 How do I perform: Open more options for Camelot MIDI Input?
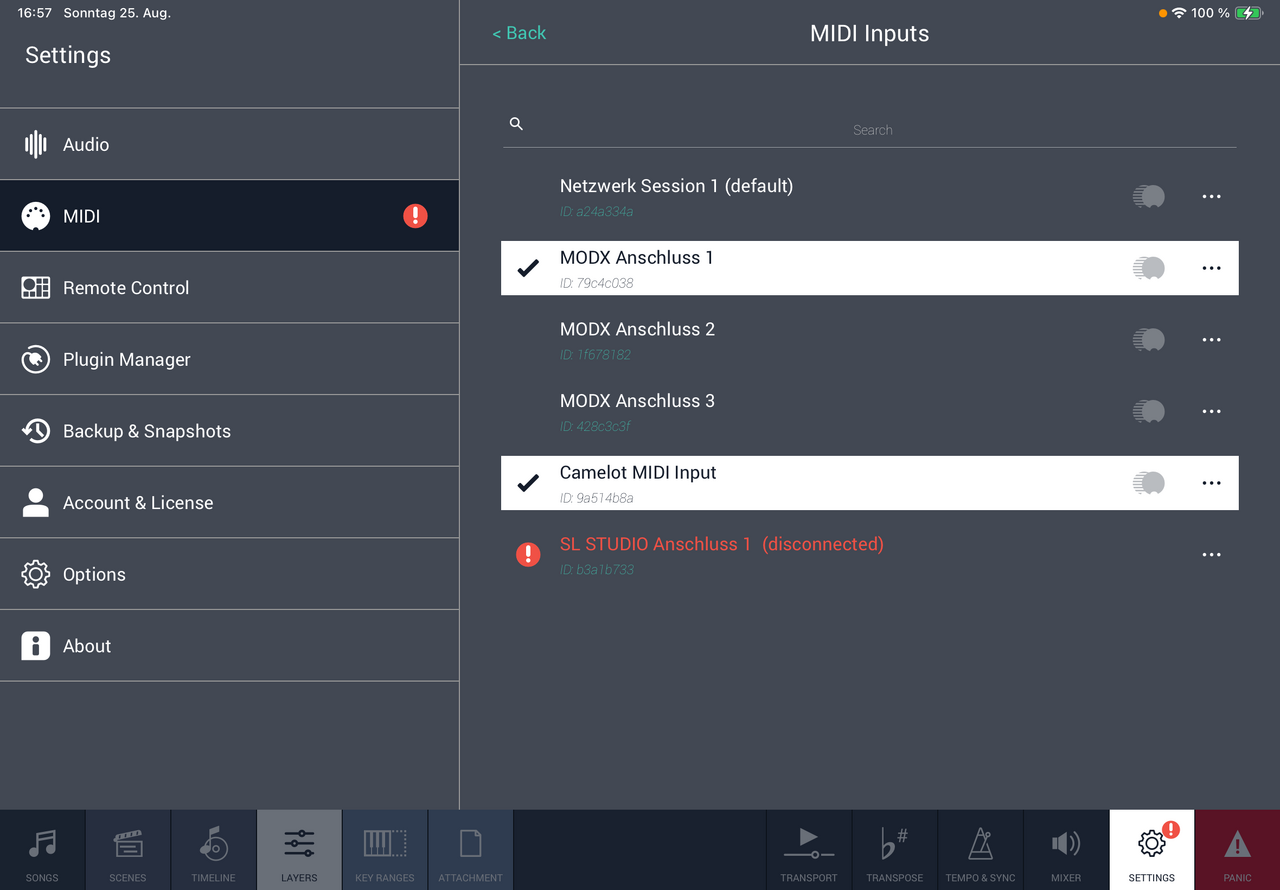click(1211, 483)
